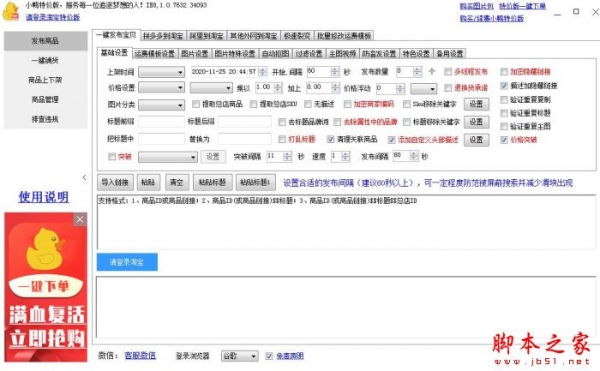This screenshot has width=600, height=371.
Task: Open the 运费模板设置 sub-tab
Action: point(155,54)
